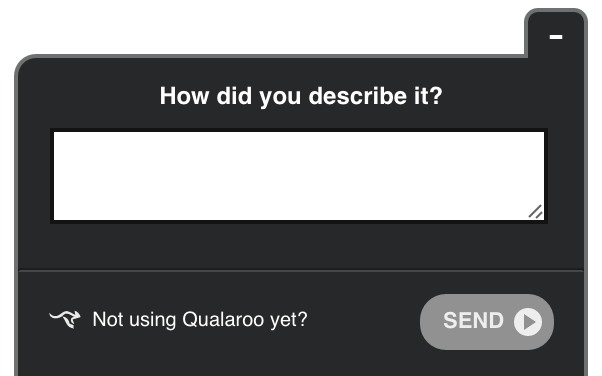
Task: Click the play arrow inside SEND
Action: tap(528, 322)
